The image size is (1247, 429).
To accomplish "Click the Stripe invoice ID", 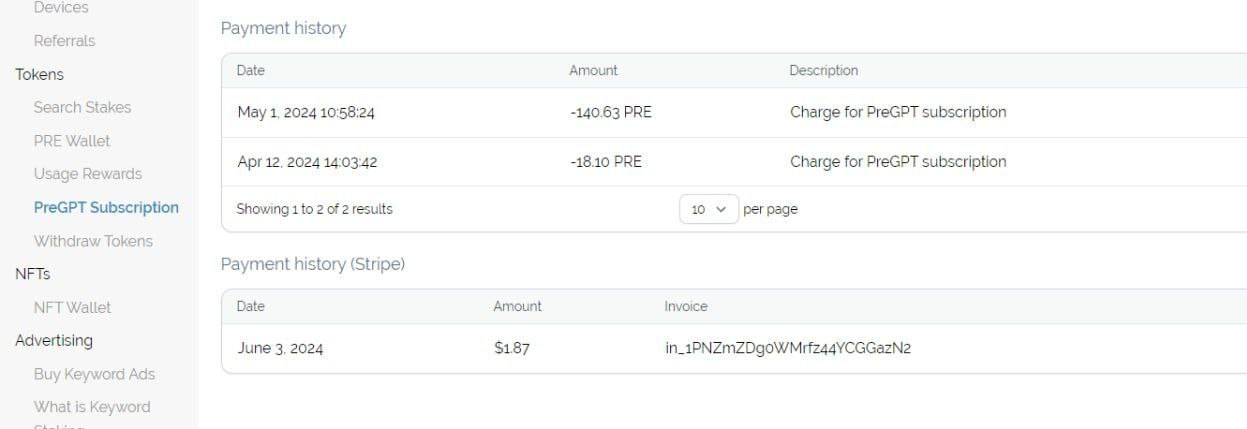I will (788, 349).
